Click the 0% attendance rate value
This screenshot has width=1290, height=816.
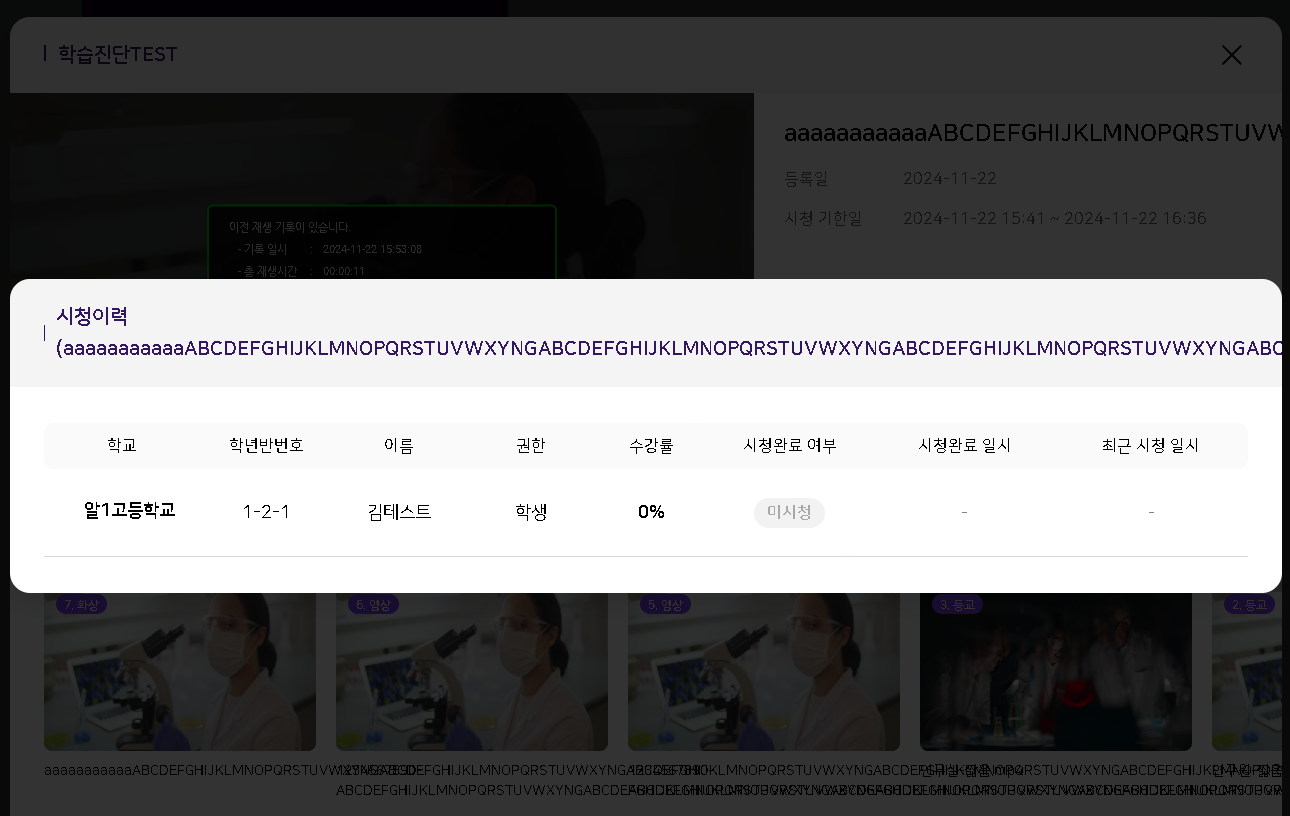[651, 512]
